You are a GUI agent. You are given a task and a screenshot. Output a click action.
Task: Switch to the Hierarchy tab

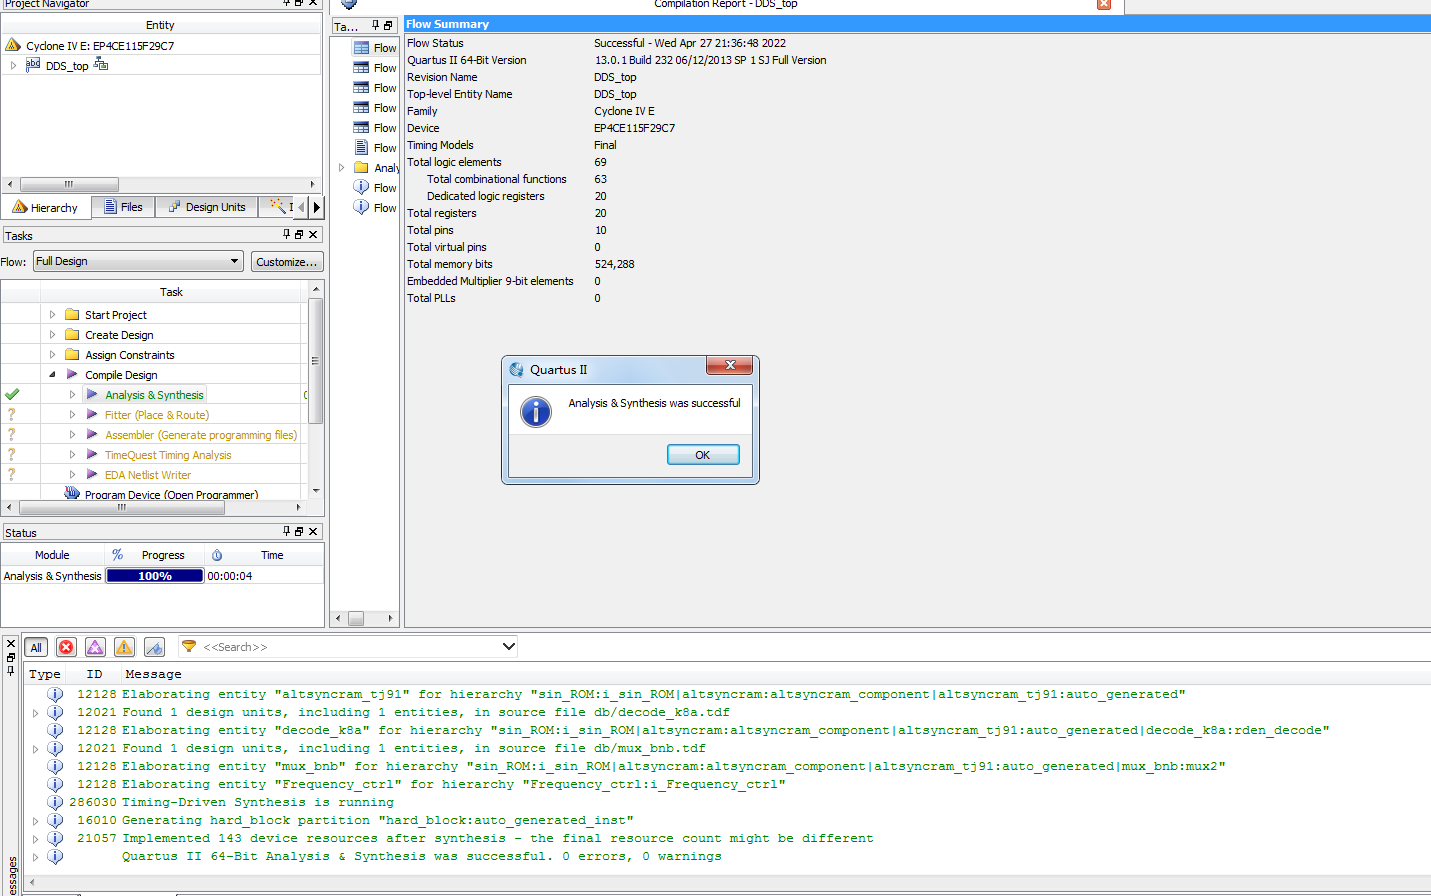(46, 207)
